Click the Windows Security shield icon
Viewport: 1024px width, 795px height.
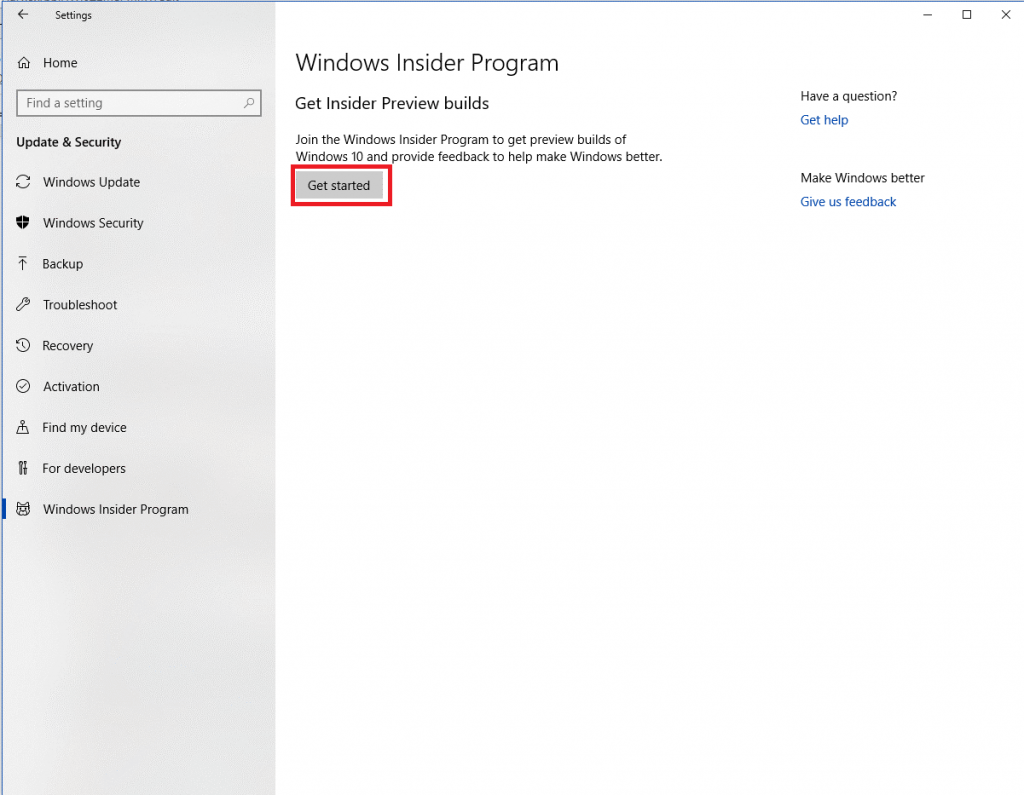[23, 223]
